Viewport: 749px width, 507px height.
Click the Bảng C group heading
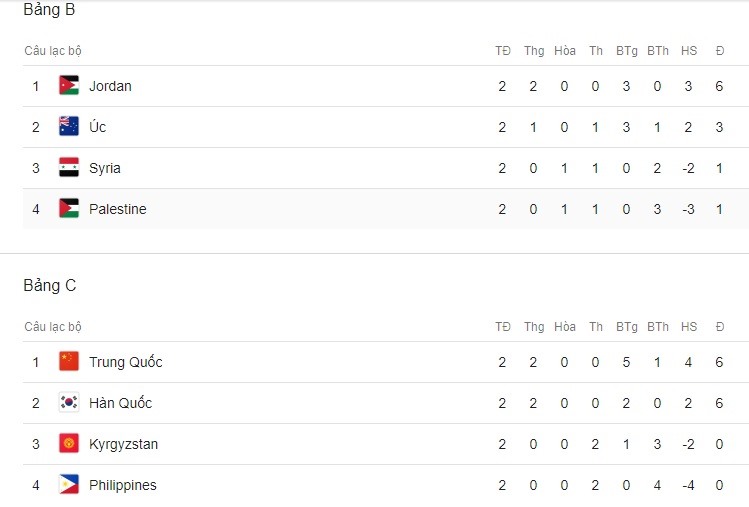(x=50, y=285)
